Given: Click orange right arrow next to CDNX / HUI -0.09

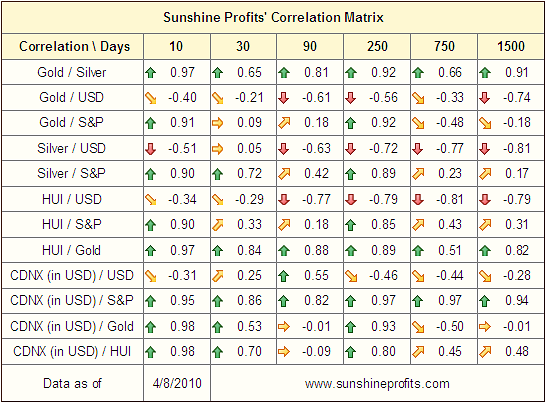Looking at the screenshot, I should [x=284, y=352].
